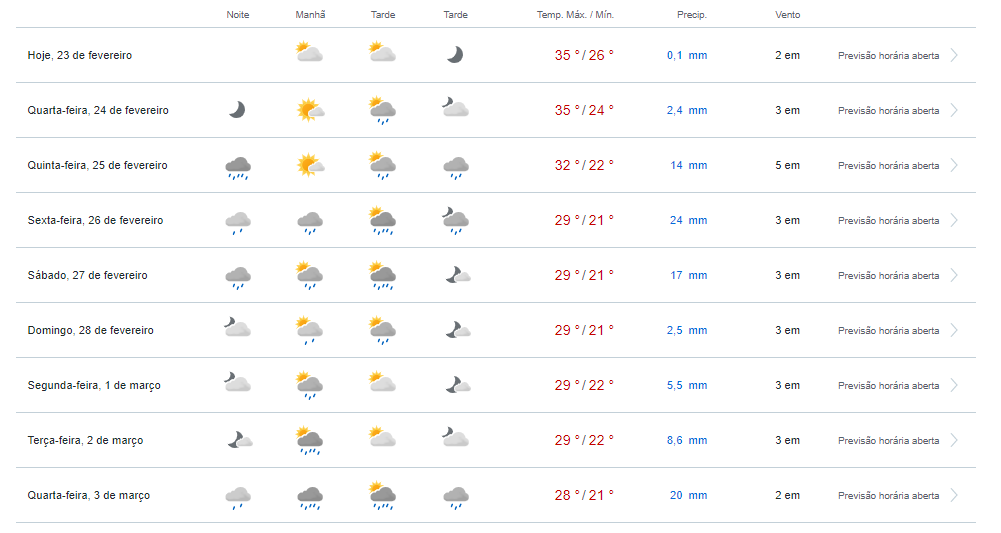Click the afternoon rain icon for Sexta-feira, 26 de fevereiro
This screenshot has height=533, width=1001.
tap(382, 221)
